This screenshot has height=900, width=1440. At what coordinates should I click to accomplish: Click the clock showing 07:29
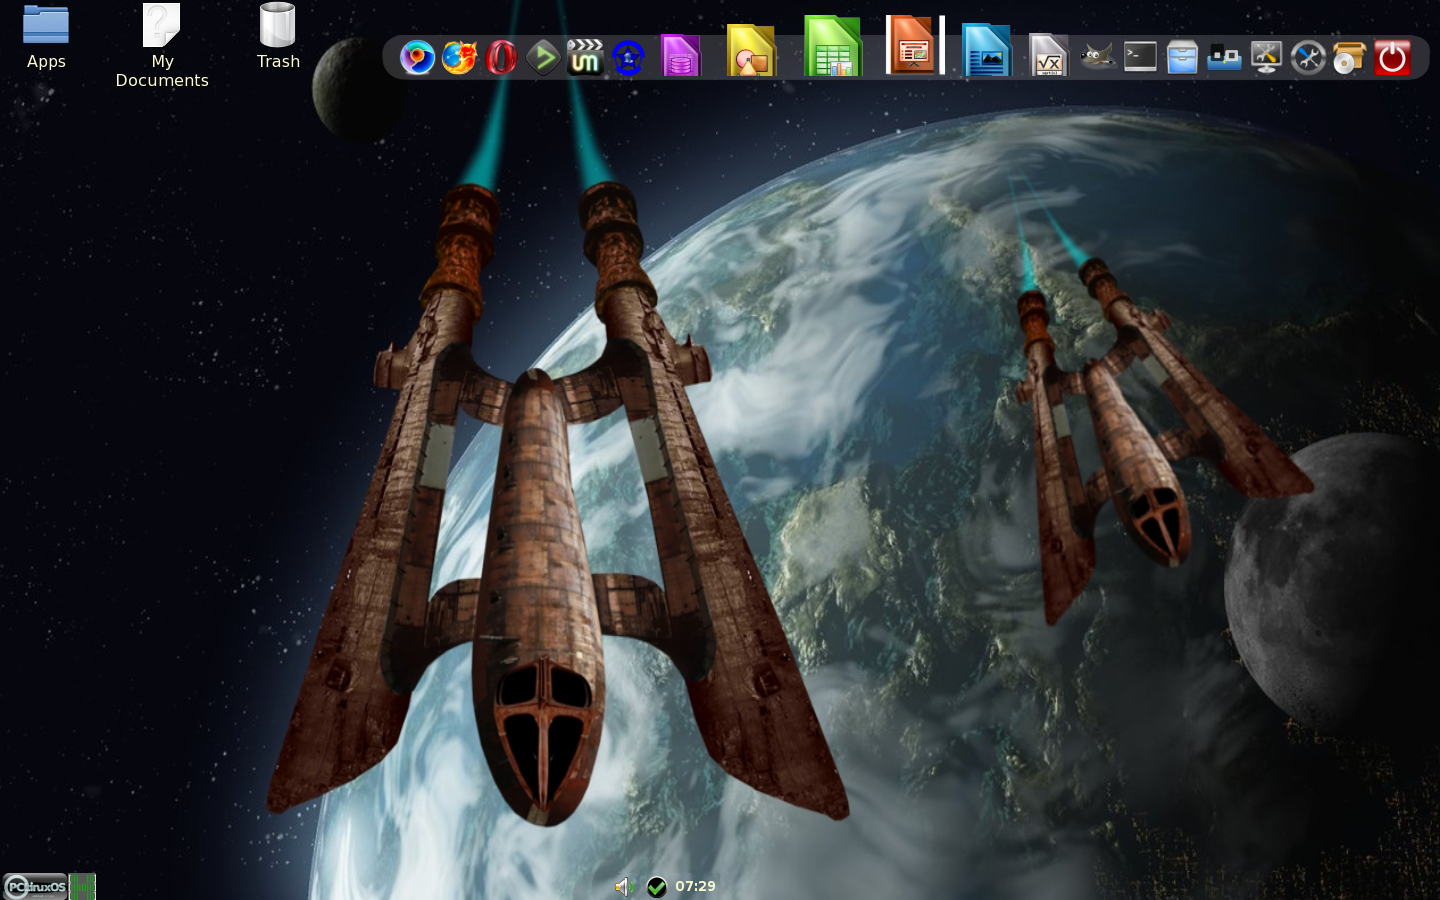coord(695,886)
